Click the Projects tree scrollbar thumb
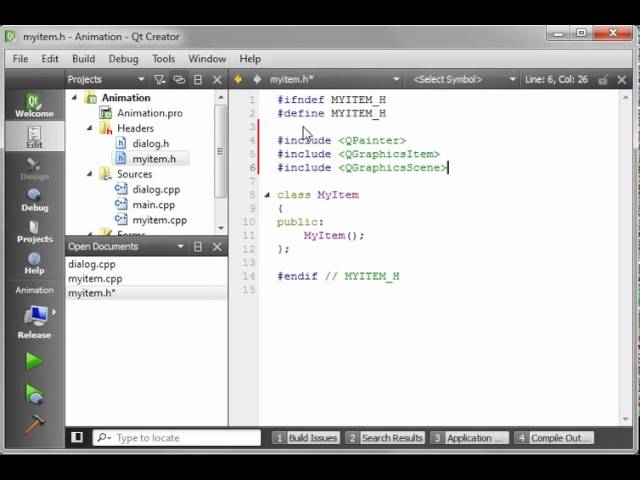Image resolution: width=640 pixels, height=480 pixels. [220, 151]
